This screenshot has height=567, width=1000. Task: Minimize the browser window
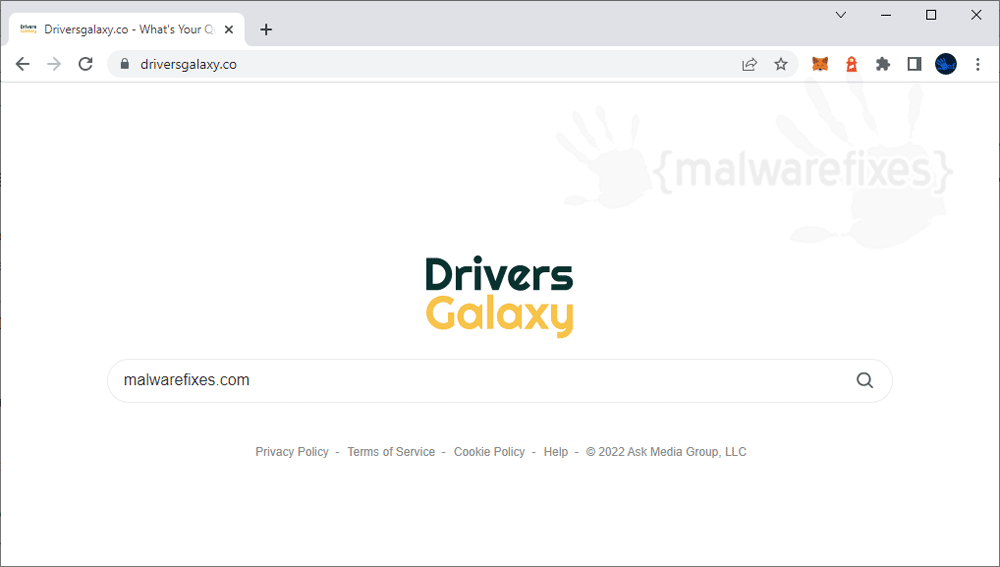pos(886,15)
